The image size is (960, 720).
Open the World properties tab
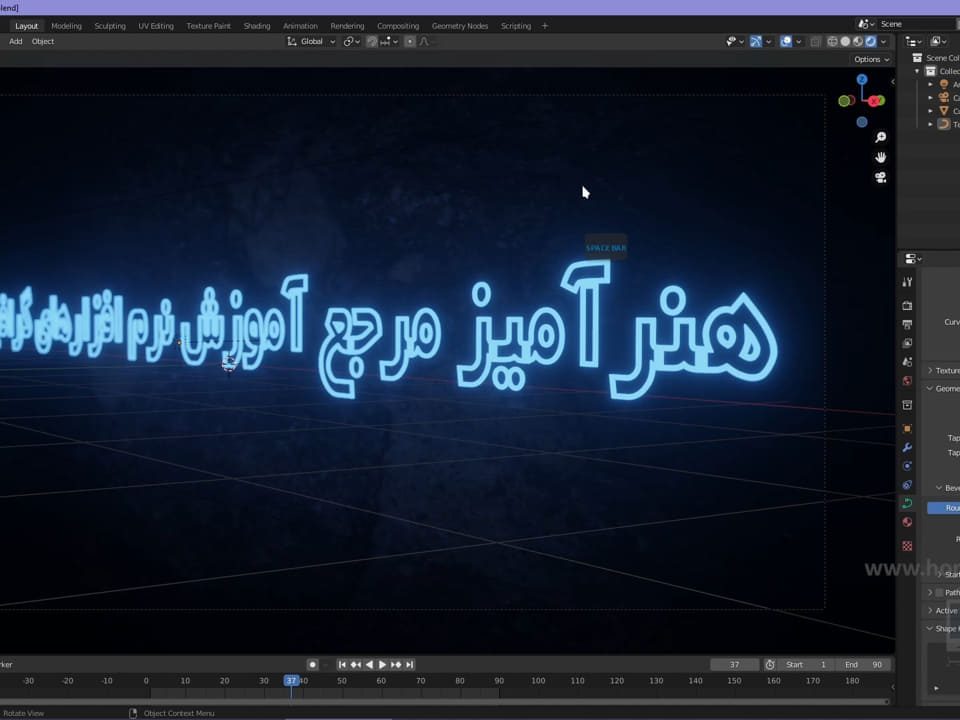[x=907, y=381]
